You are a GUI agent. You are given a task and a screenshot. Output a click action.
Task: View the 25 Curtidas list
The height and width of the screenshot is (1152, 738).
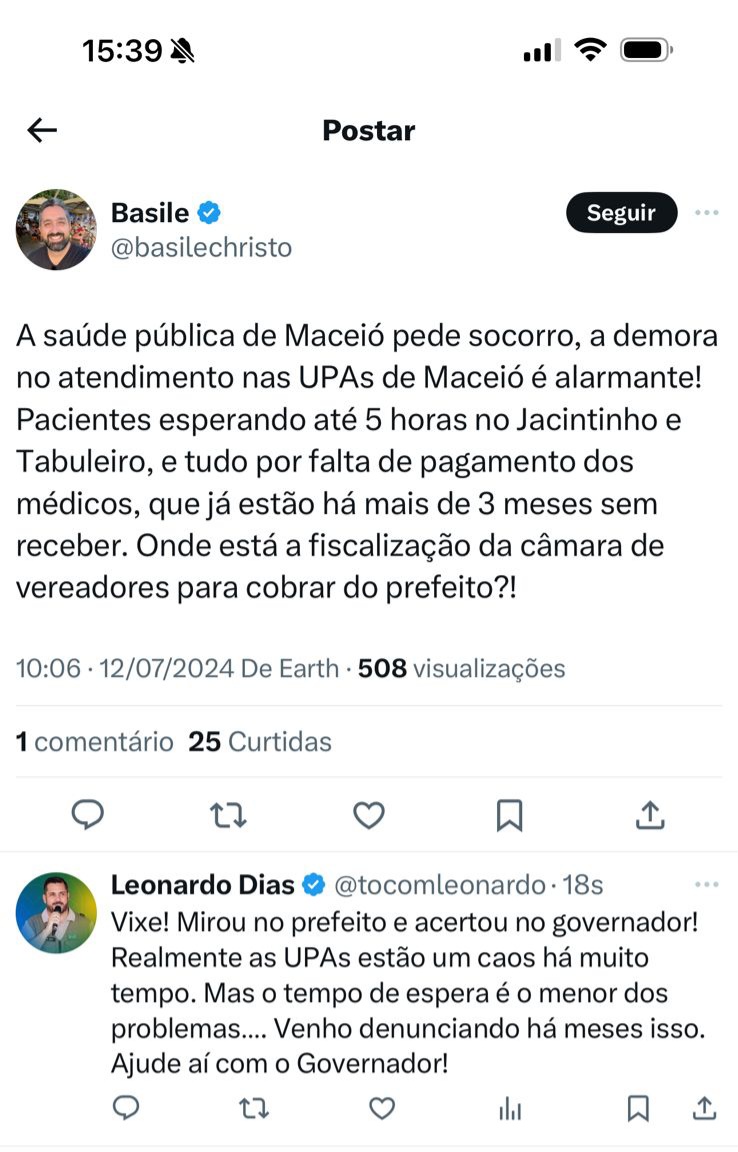261,741
